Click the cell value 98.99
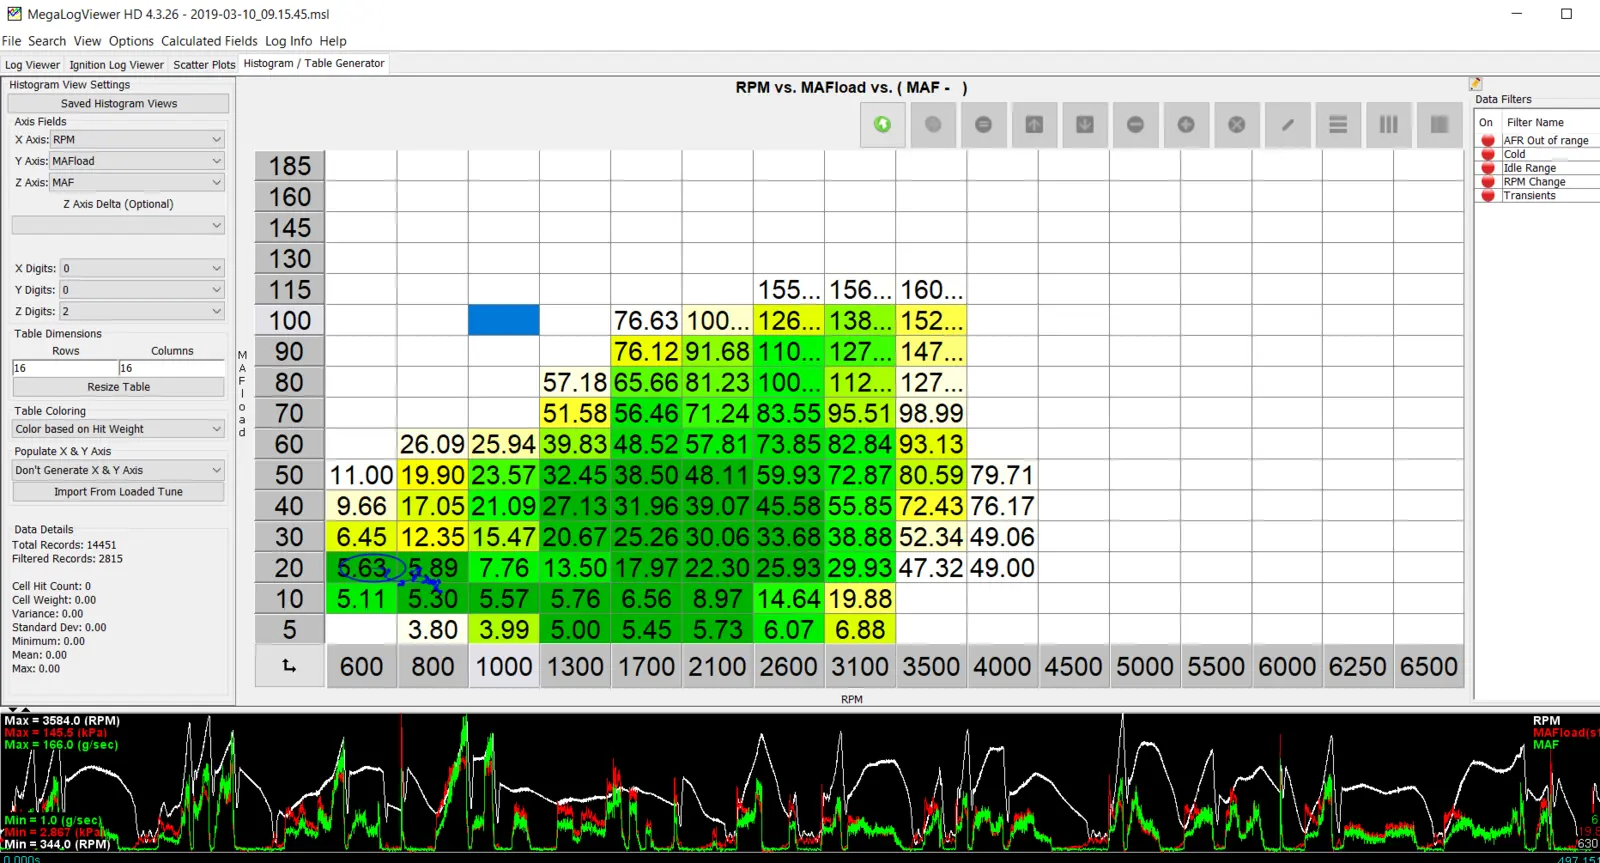 pos(931,413)
